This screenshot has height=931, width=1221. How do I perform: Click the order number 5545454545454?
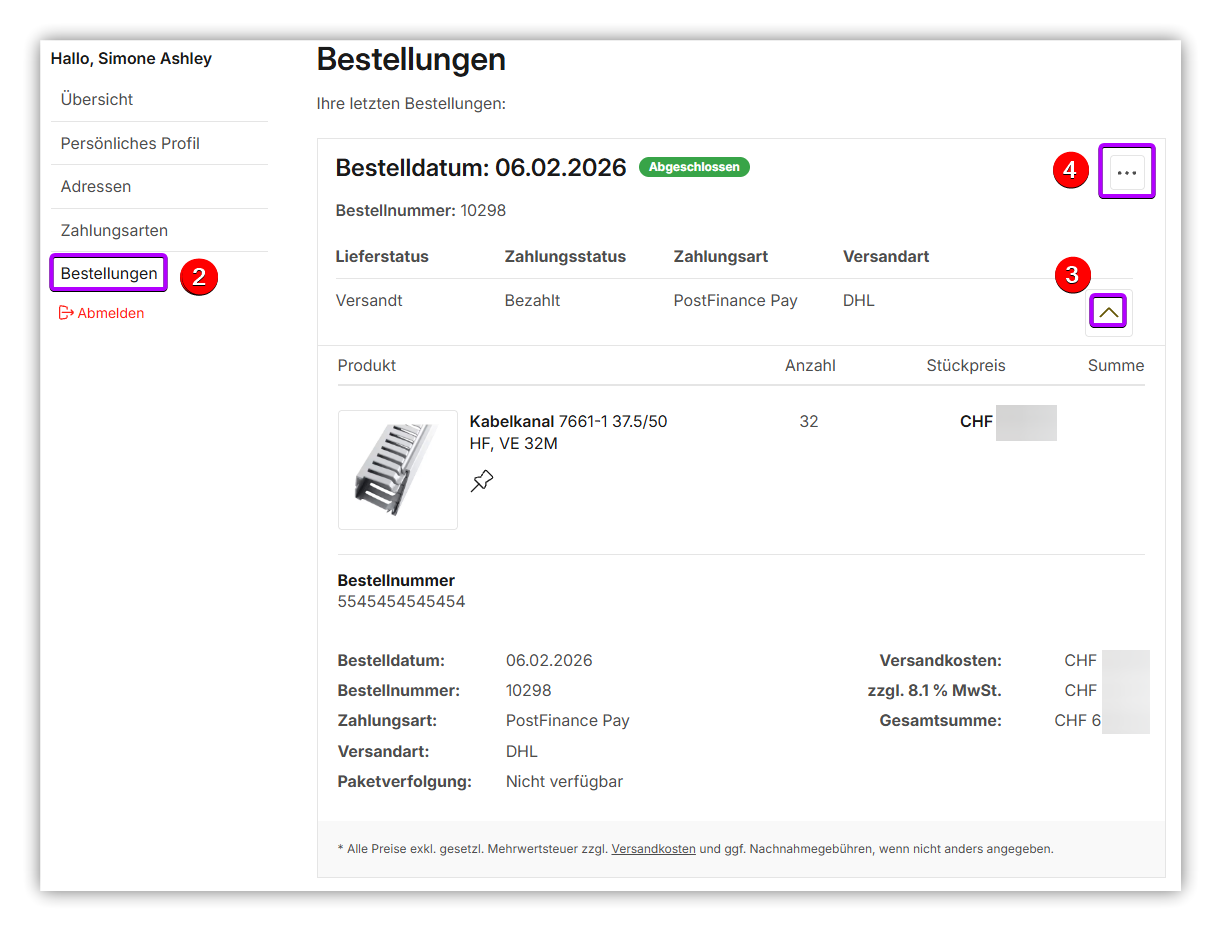click(x=401, y=602)
